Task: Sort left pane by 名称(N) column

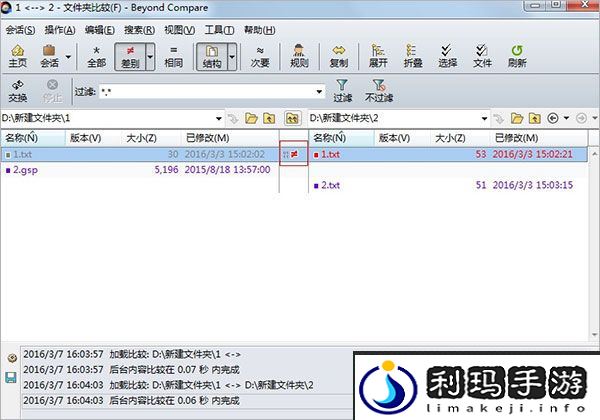Action: (33, 138)
